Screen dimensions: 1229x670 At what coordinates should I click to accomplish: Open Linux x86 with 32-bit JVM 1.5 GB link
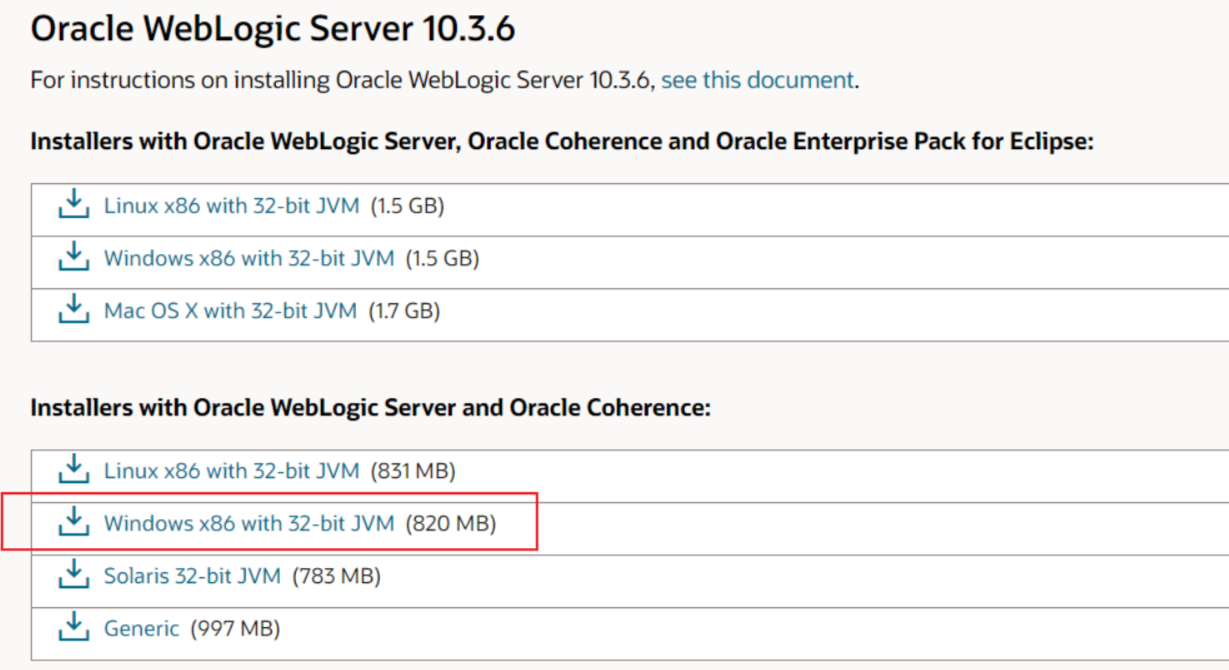230,207
